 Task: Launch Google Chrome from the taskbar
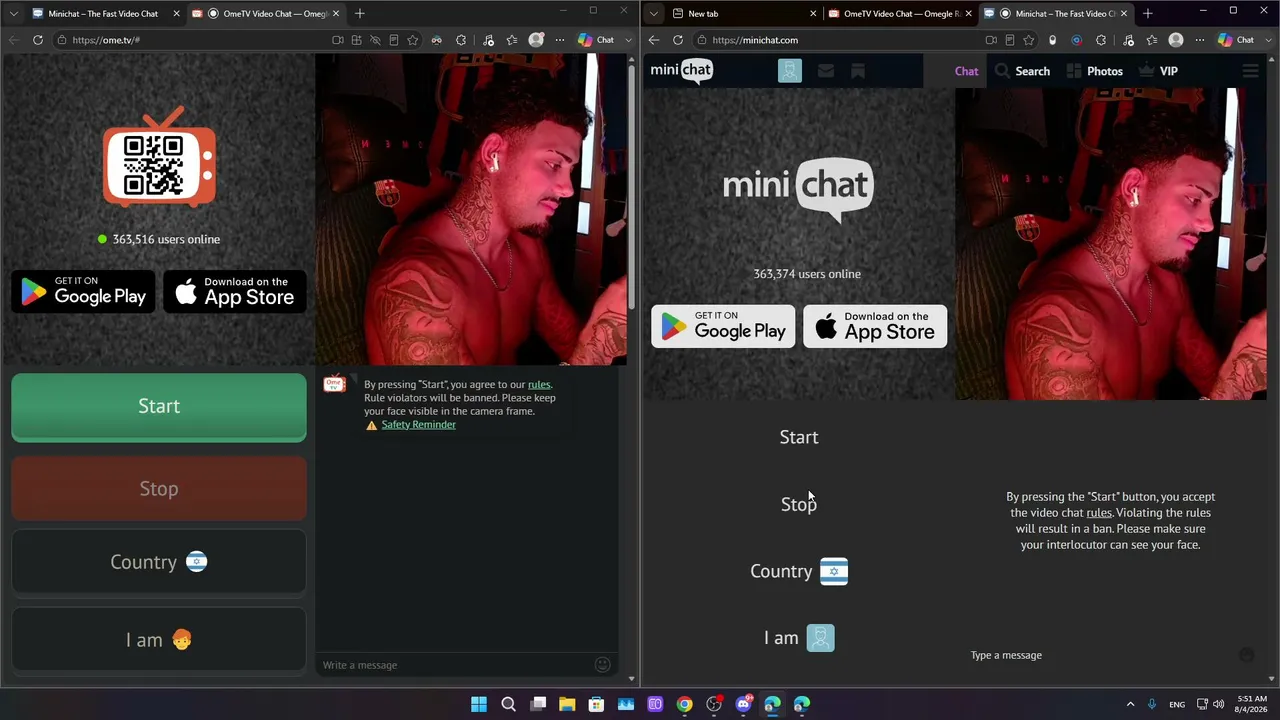[684, 704]
